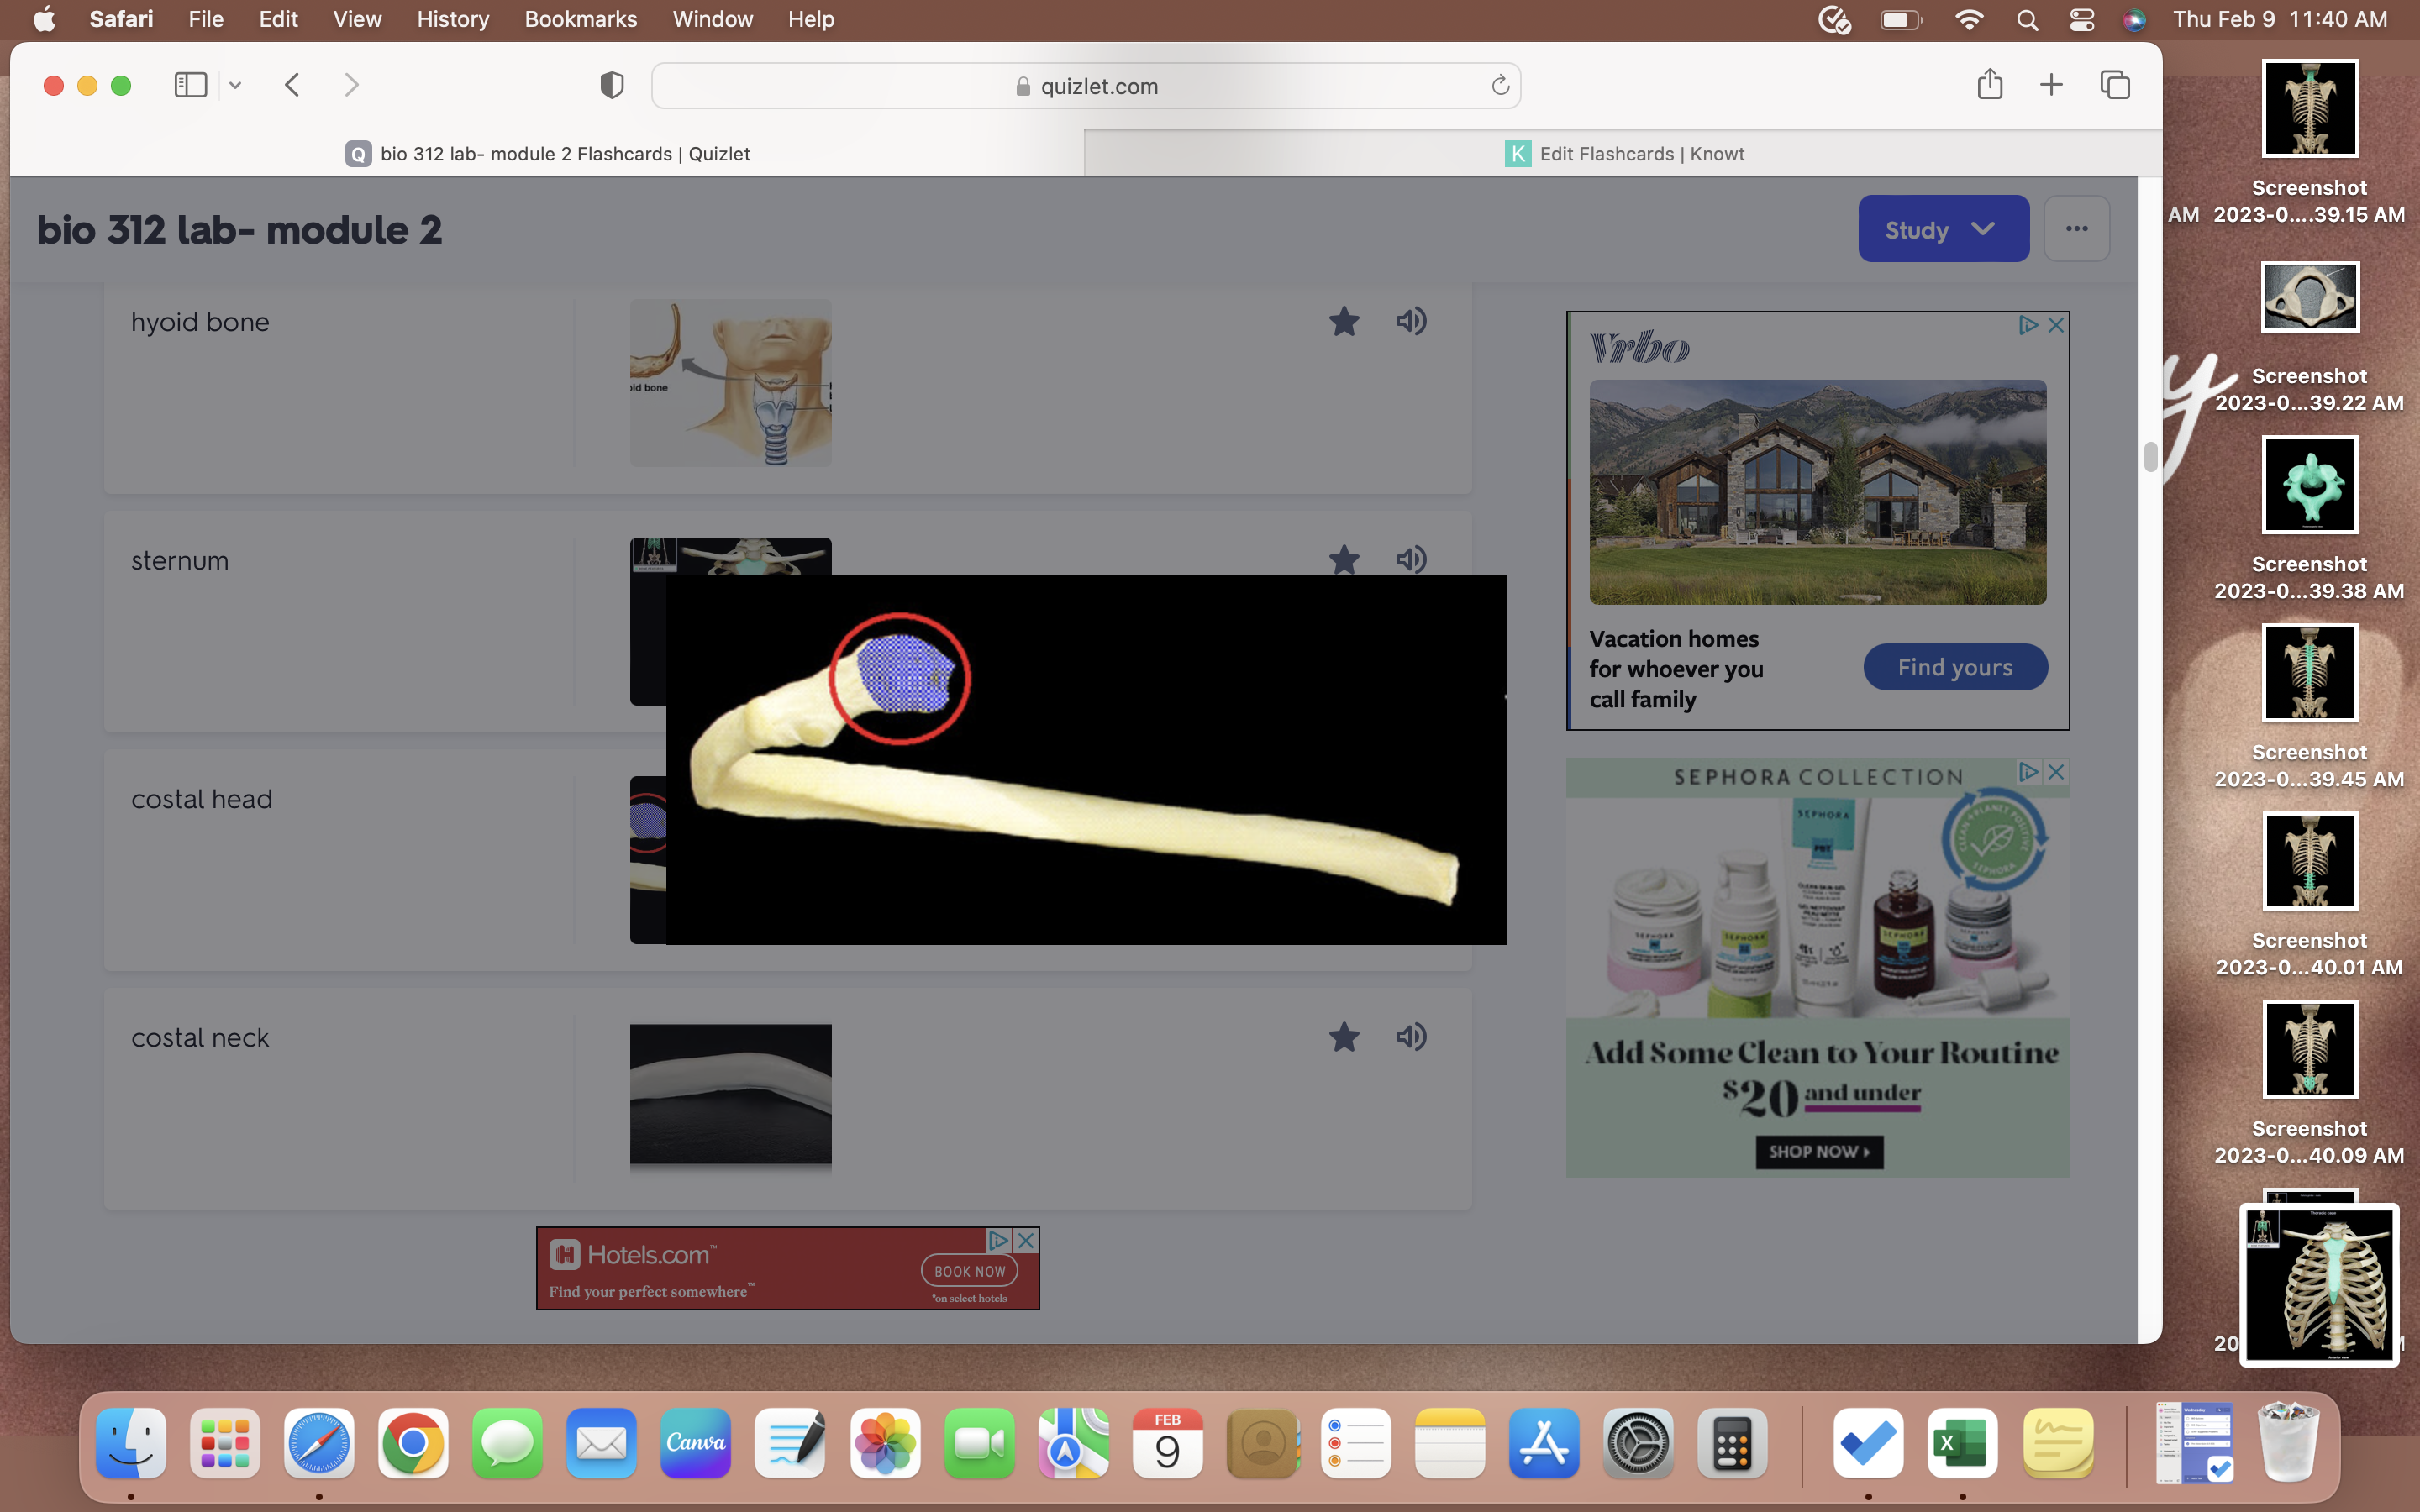Click the page vertical scrollbar thumb

coord(2150,457)
